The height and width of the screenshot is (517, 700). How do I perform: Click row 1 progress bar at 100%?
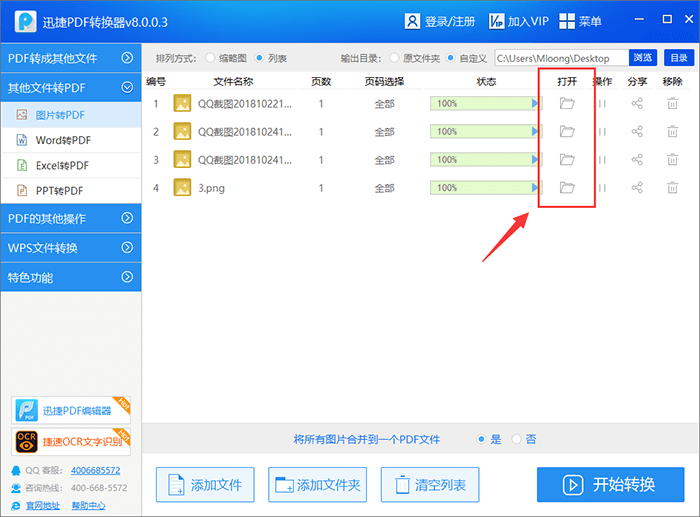[486, 104]
